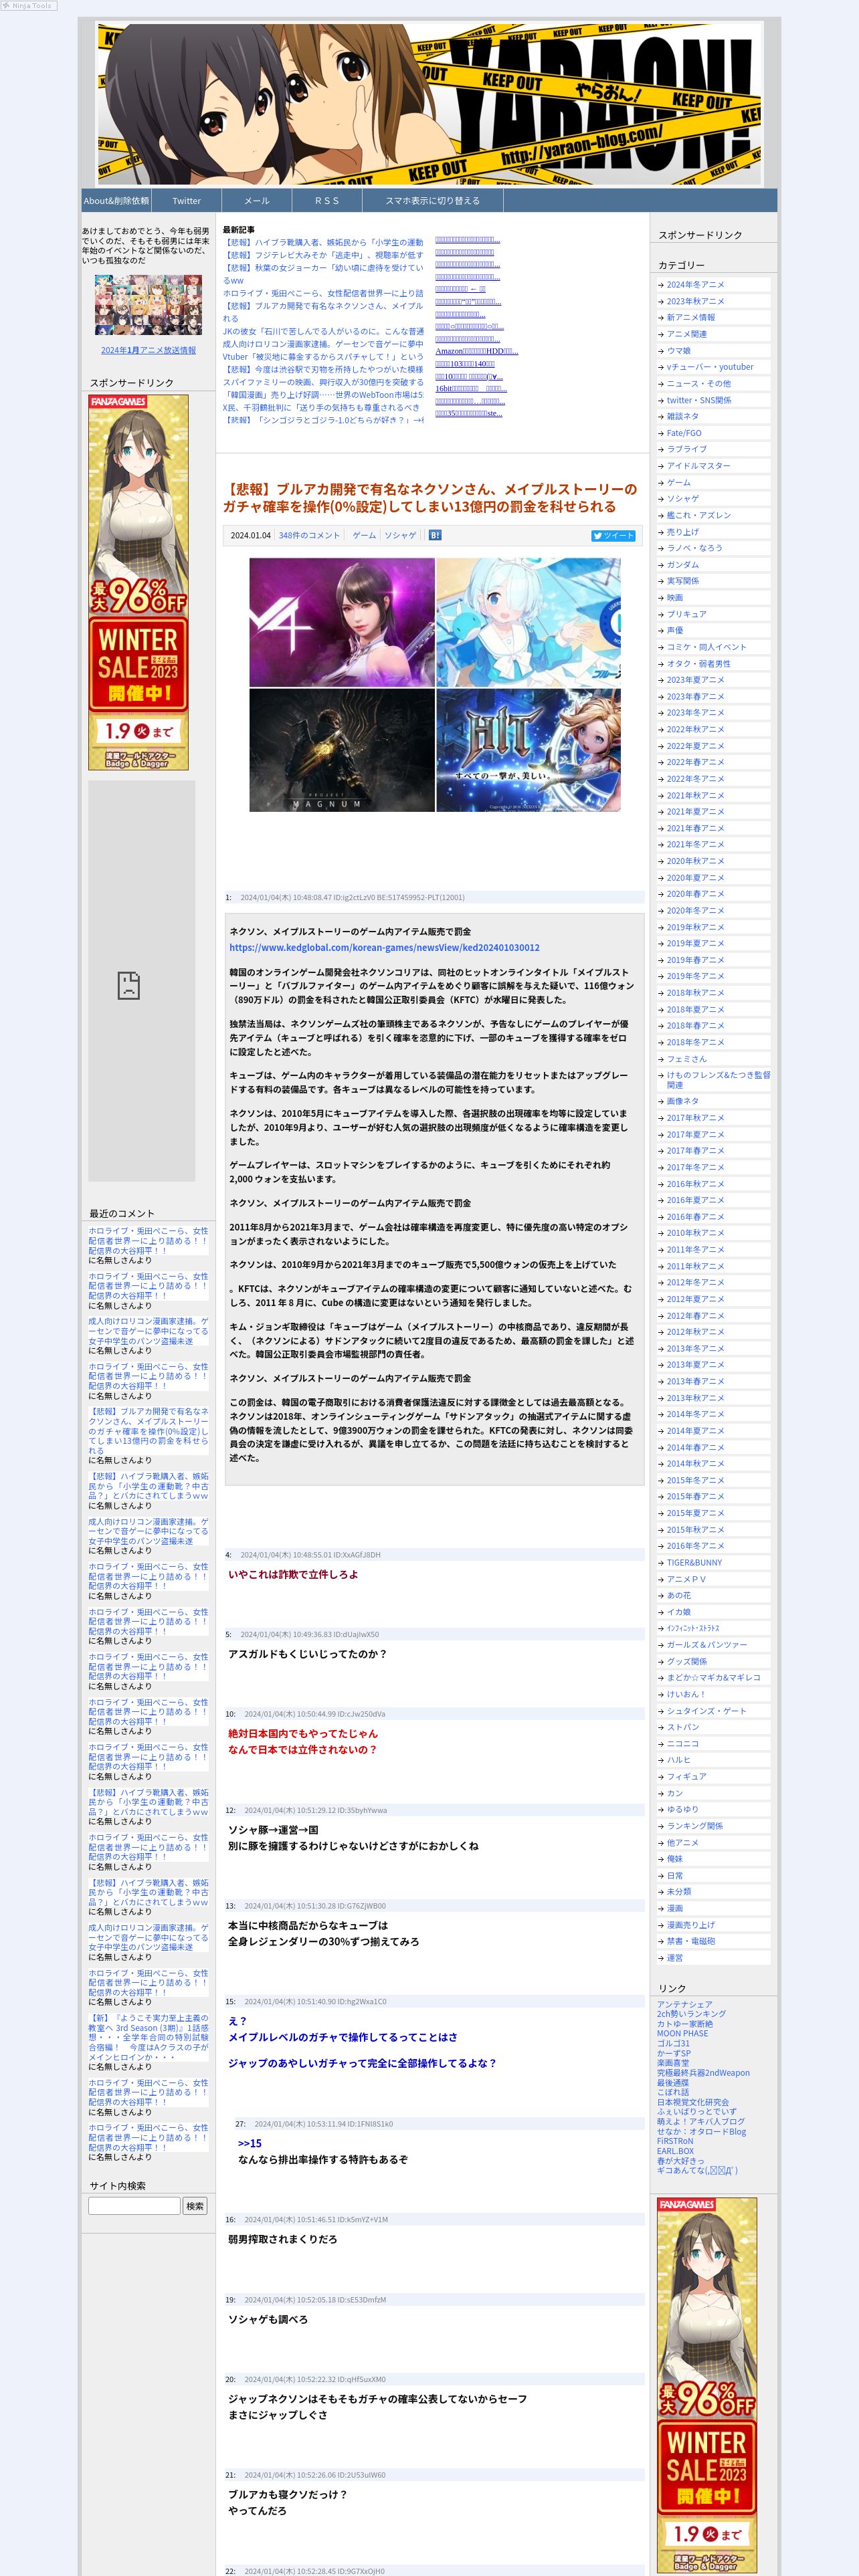Open category ラブライブ

click(687, 449)
